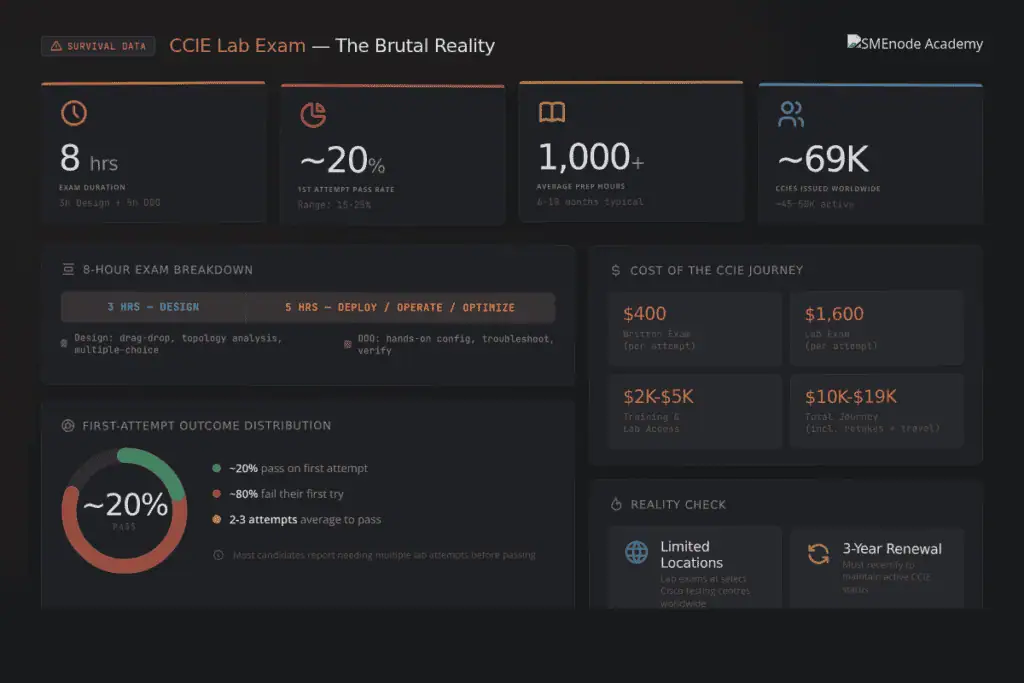Image resolution: width=1024 pixels, height=683 pixels.
Task: Click the 8-HOUR EXAM BREAKDOWN heading
Action: pyautogui.click(x=168, y=270)
